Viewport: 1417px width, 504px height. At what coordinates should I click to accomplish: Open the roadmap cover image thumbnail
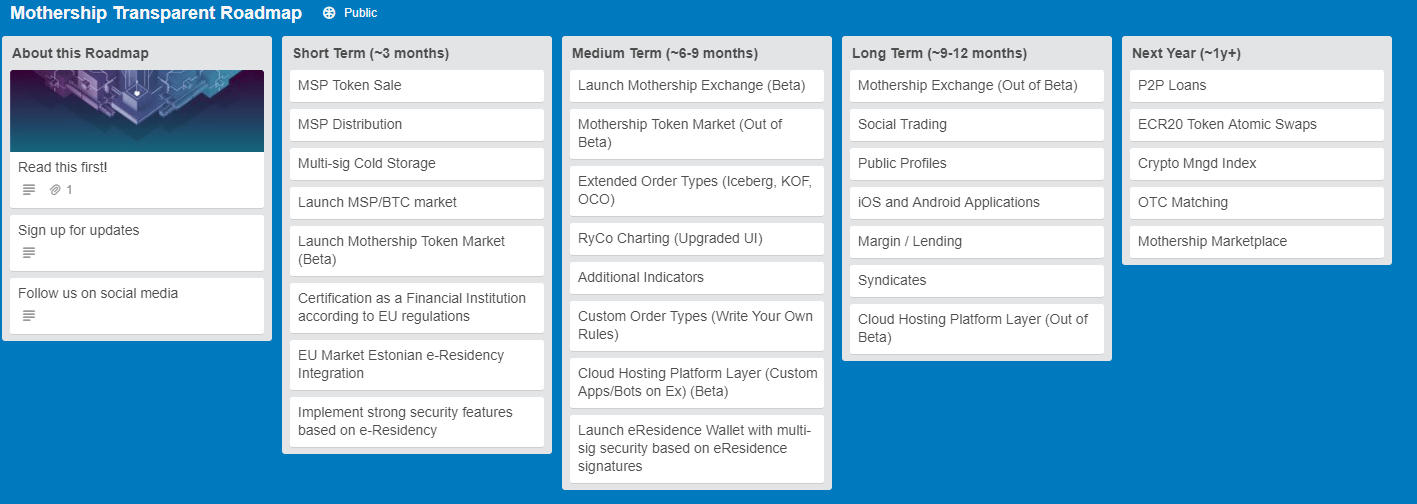tap(137, 110)
